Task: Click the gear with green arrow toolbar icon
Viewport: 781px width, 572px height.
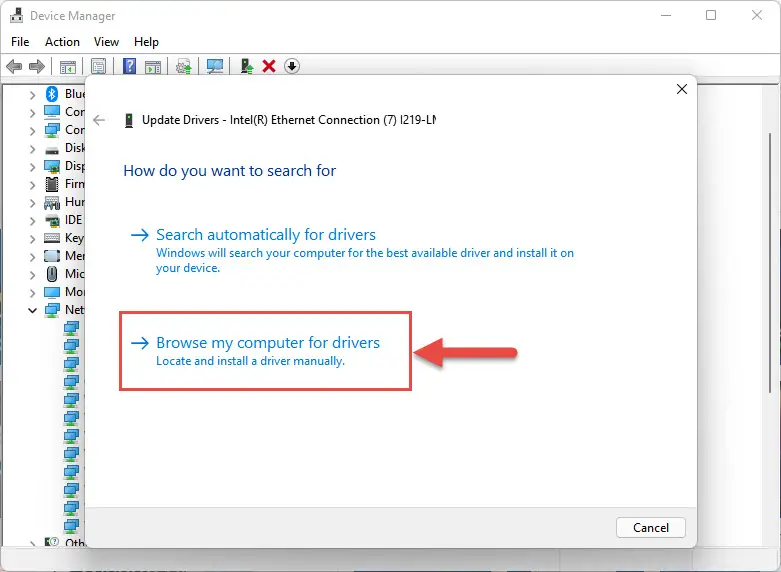Action: click(x=184, y=66)
